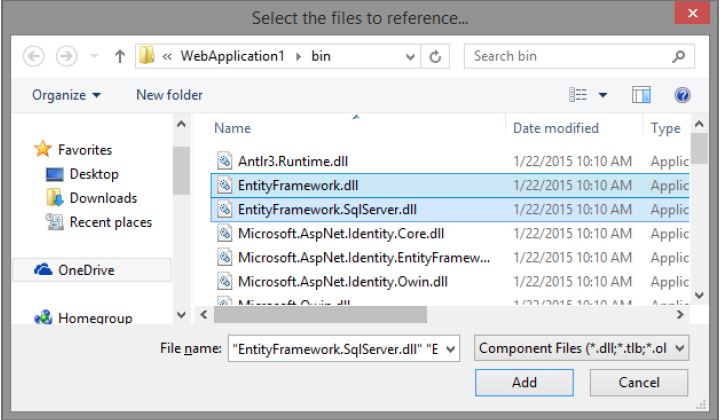Click the horizontal scrollbar thumb
Screen dimensions: 720x420
click(320, 315)
